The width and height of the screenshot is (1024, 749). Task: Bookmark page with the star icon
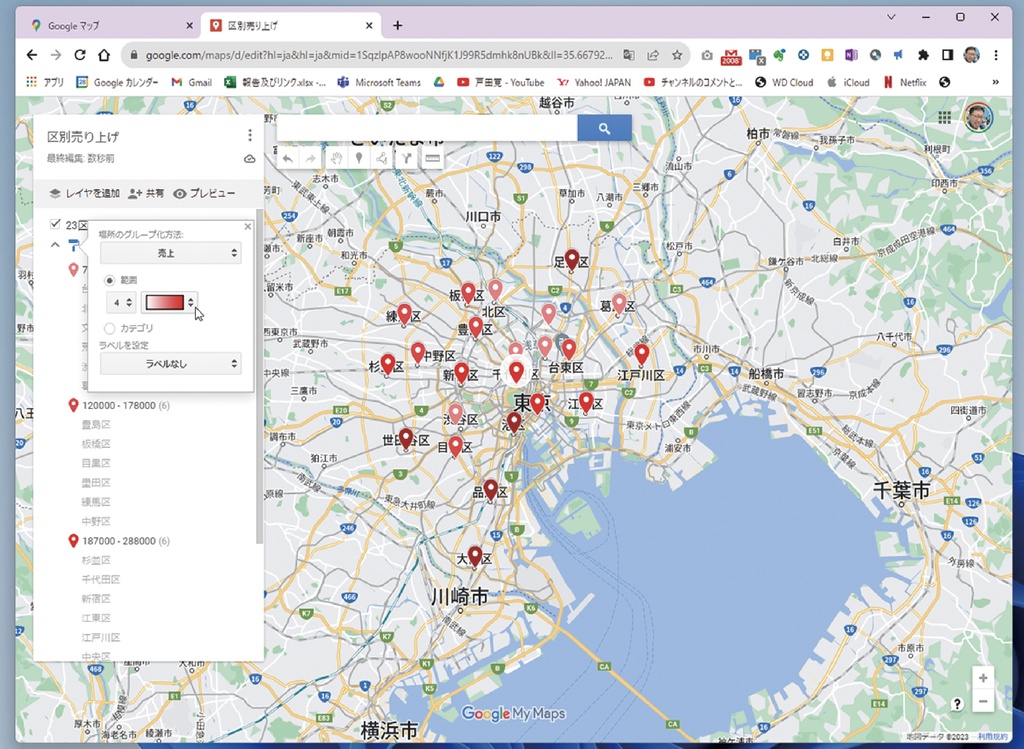[x=677, y=56]
